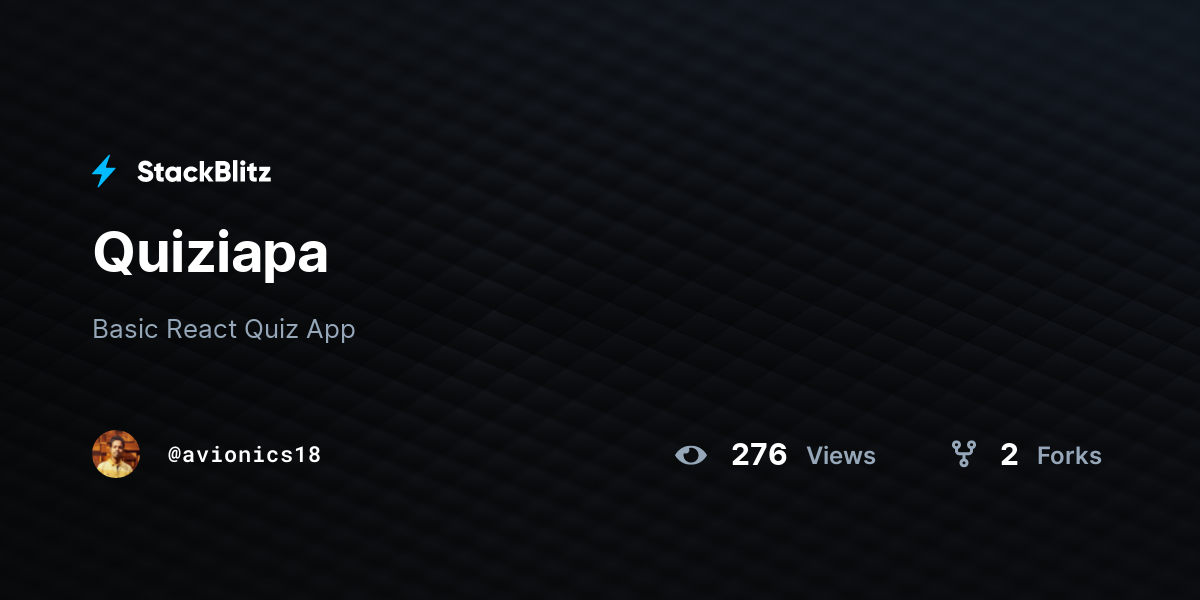Click the 276 view count number
Image resolution: width=1200 pixels, height=600 pixels.
pyautogui.click(x=759, y=455)
